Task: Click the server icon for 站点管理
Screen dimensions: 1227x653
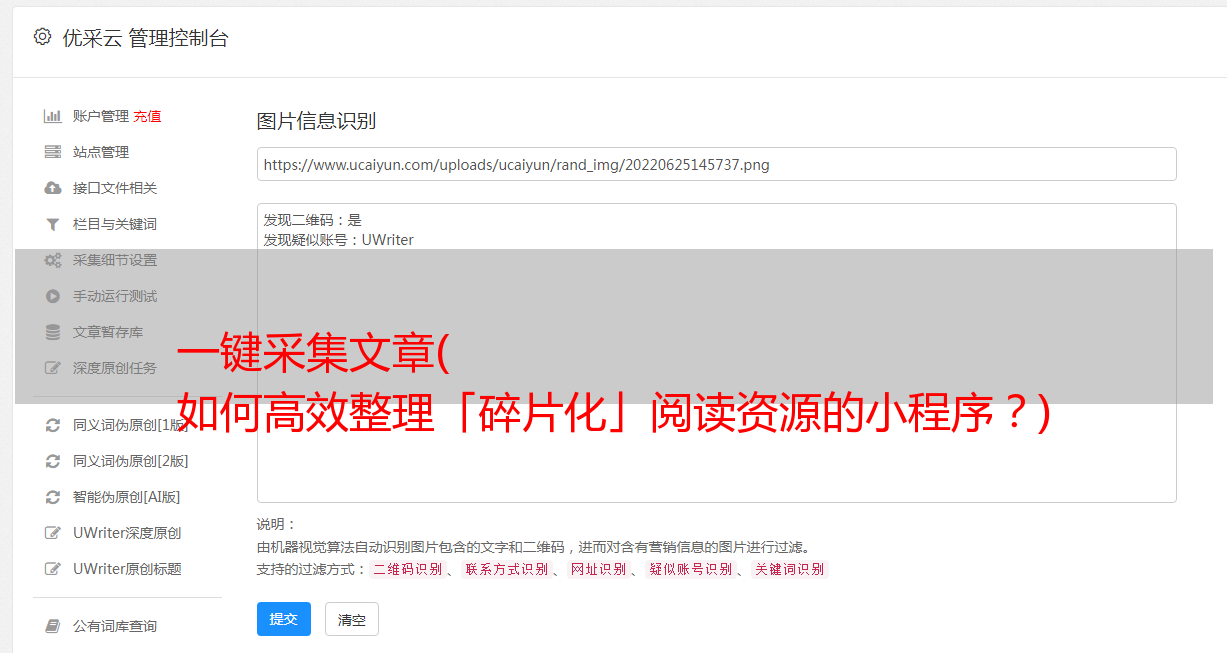Action: 53,152
